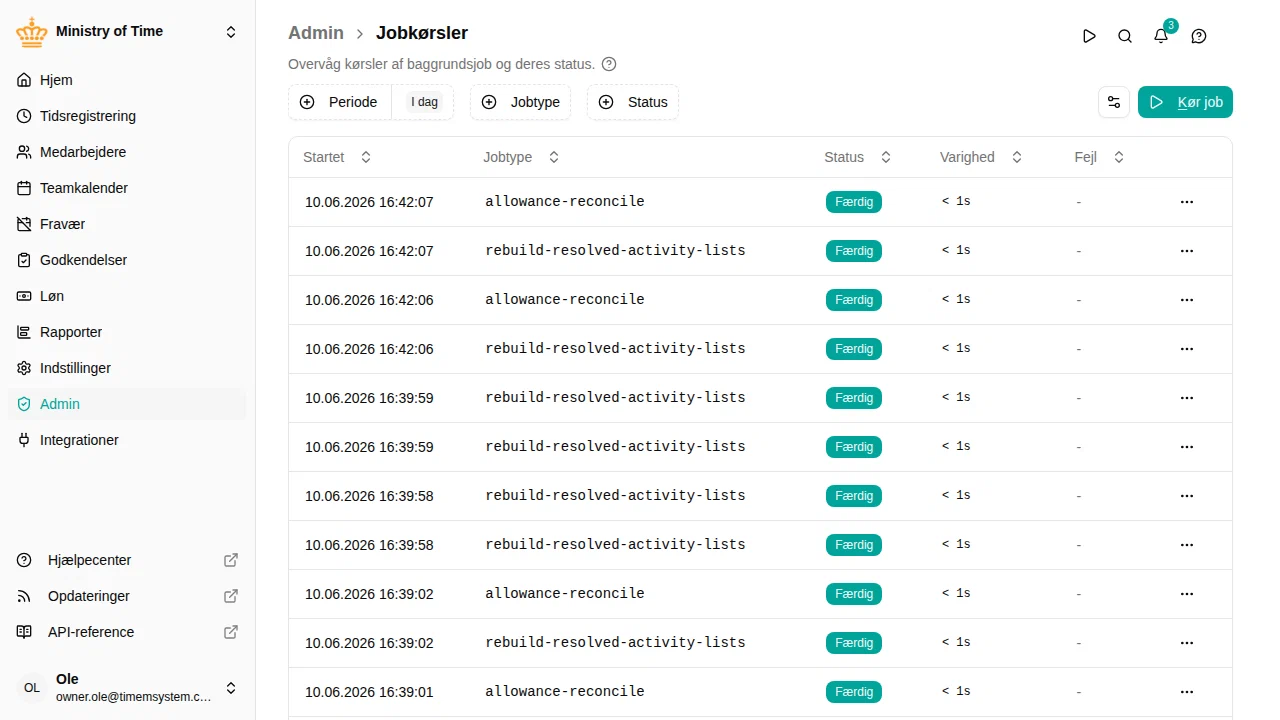Open row actions for 16:42:07 rebuild-resolved-activity-lists
Viewport: 1280px width, 720px height.
pos(1187,251)
